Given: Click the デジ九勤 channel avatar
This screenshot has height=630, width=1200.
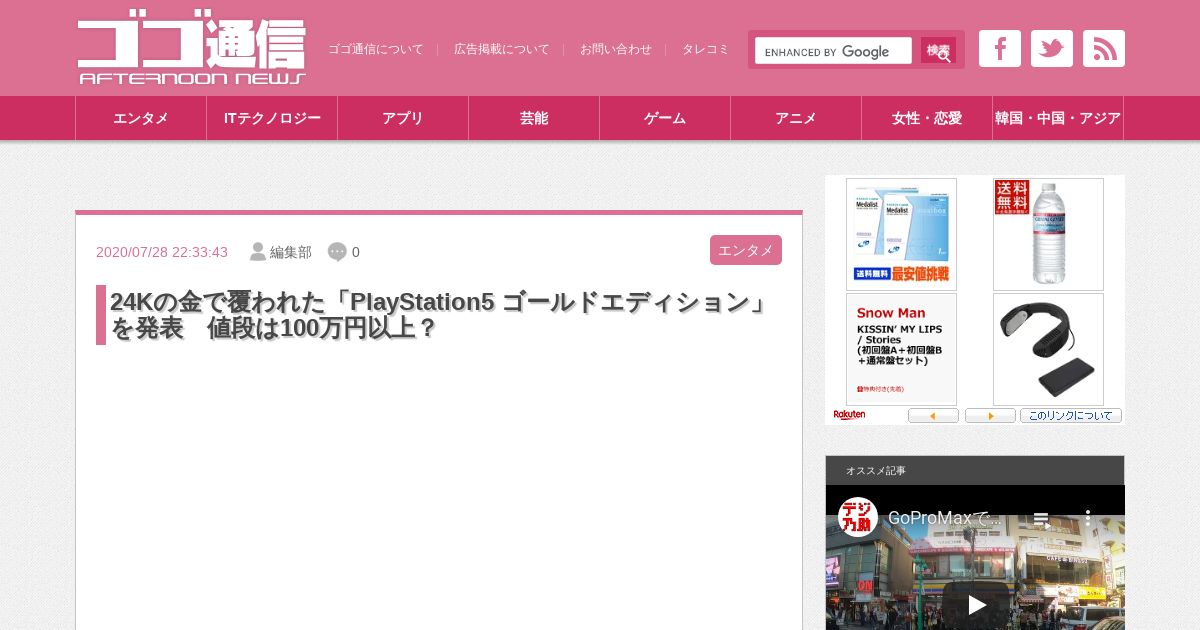Looking at the screenshot, I should pos(858,517).
